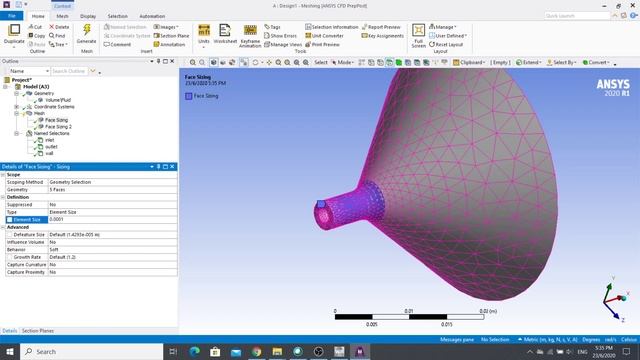Image resolution: width=640 pixels, height=360 pixels.
Task: Open the Worksheet tool
Action: [x=225, y=31]
